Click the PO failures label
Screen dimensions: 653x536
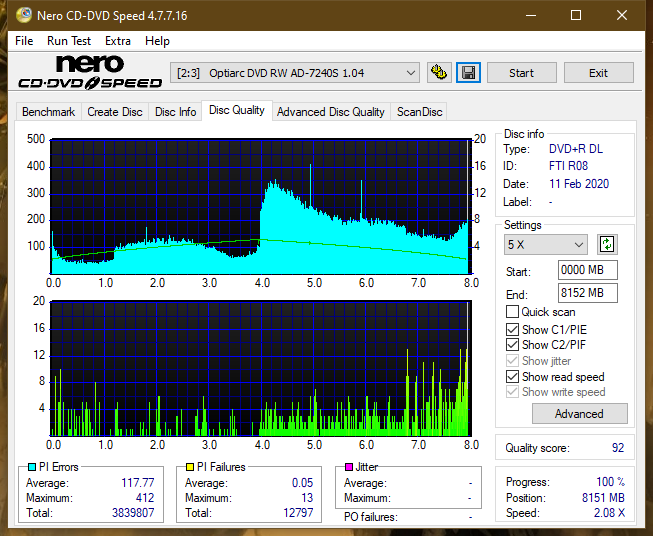(371, 517)
